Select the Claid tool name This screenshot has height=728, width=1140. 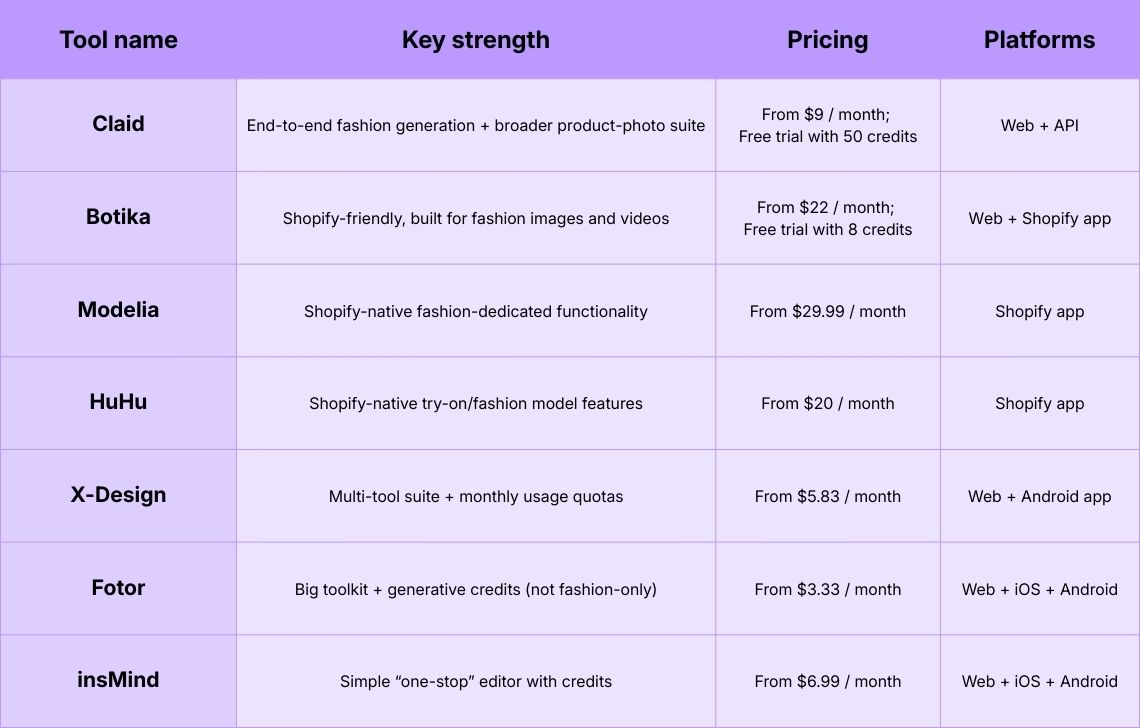pos(118,124)
